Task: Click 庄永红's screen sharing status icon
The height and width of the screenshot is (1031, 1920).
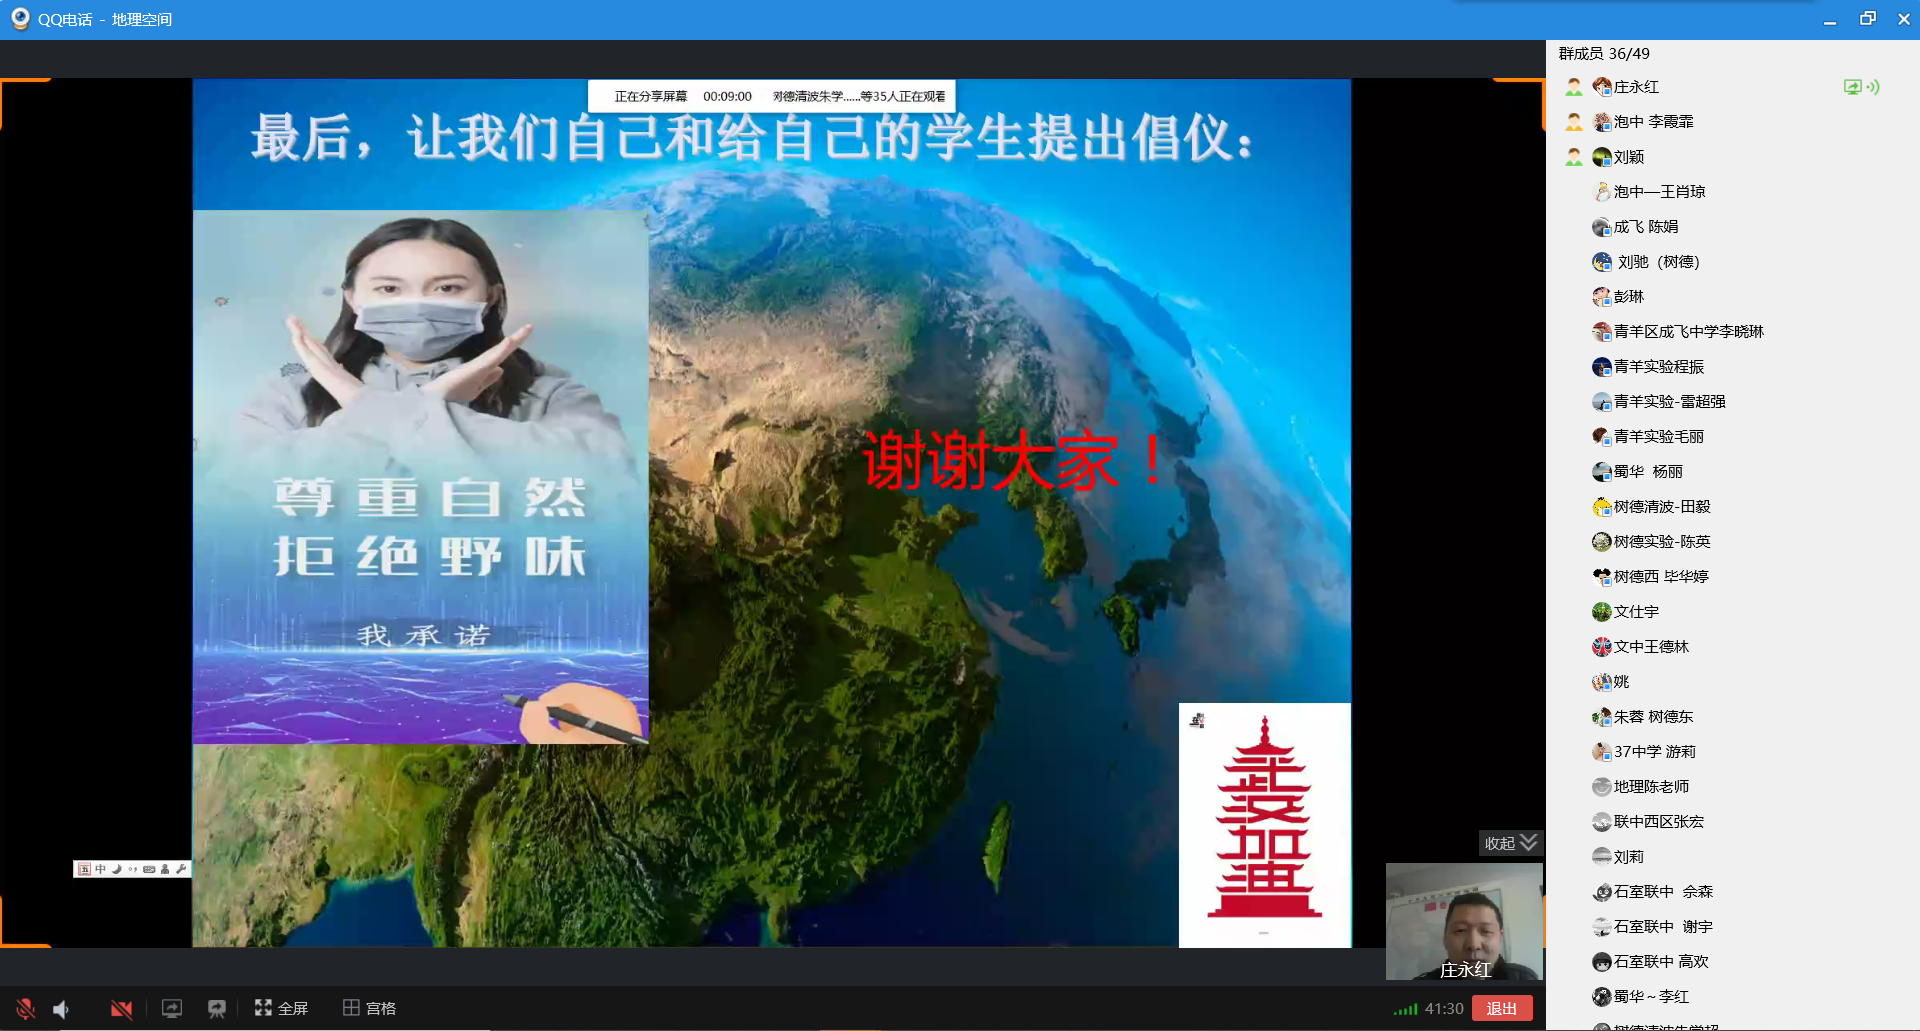Action: click(1852, 87)
